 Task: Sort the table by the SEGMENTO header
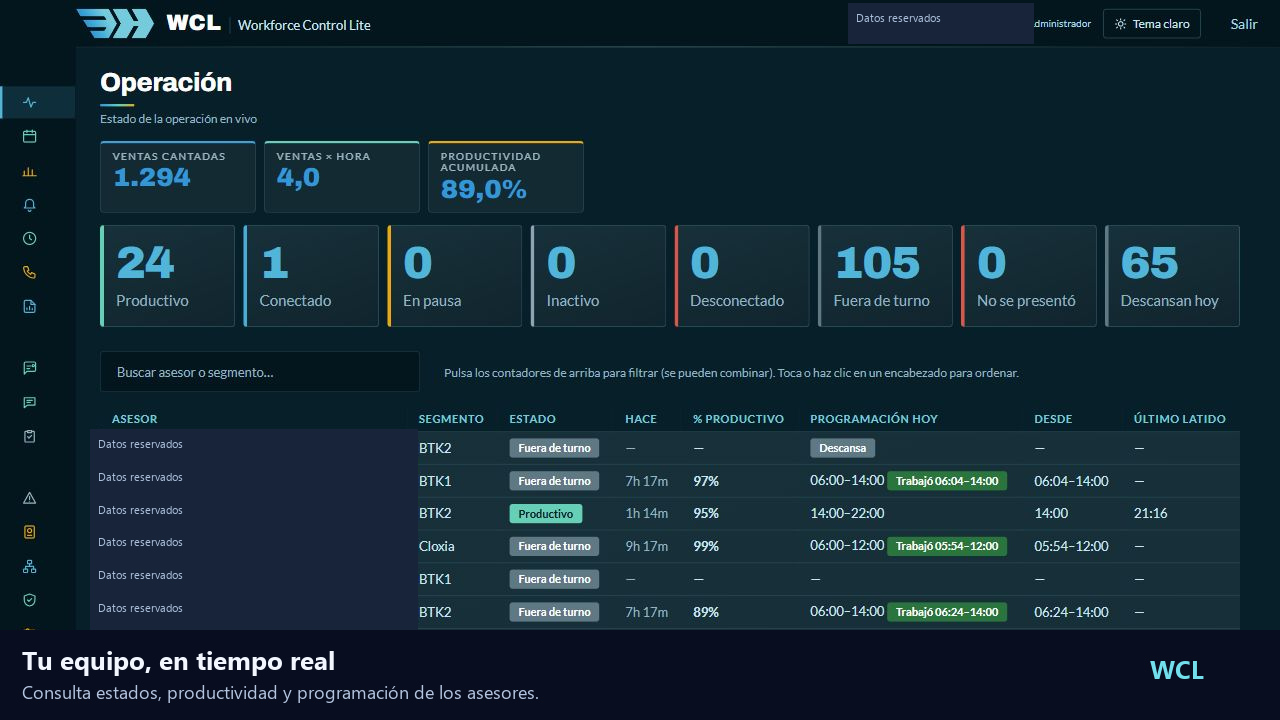(x=451, y=419)
